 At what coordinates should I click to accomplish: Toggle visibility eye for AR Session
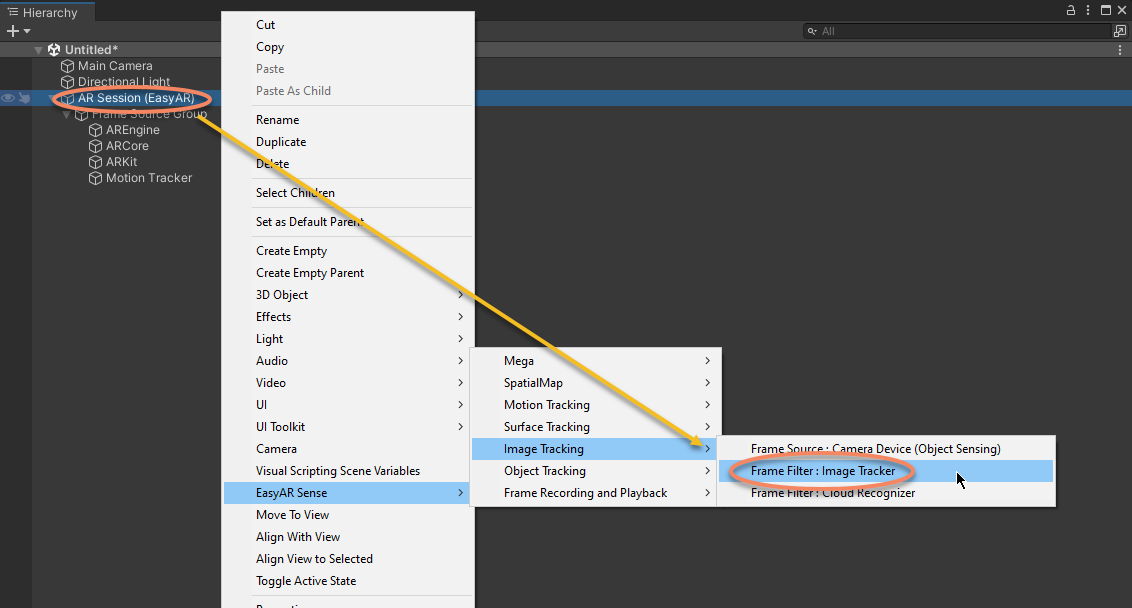8,98
